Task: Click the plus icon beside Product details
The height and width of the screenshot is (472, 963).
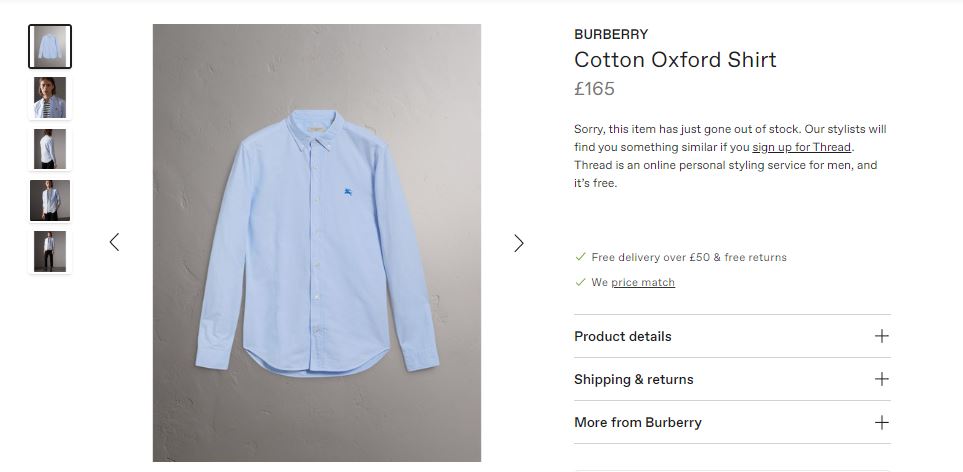Action: tap(881, 336)
